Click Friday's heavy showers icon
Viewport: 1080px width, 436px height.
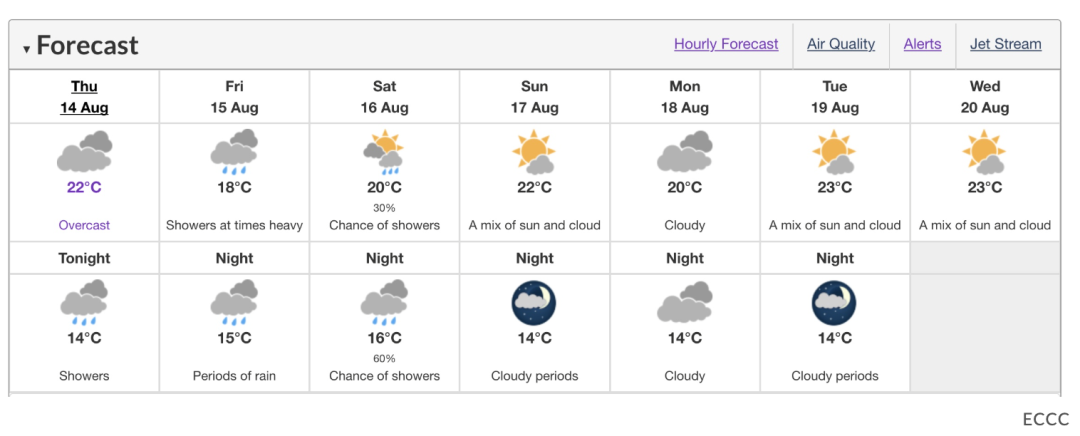pyautogui.click(x=234, y=152)
